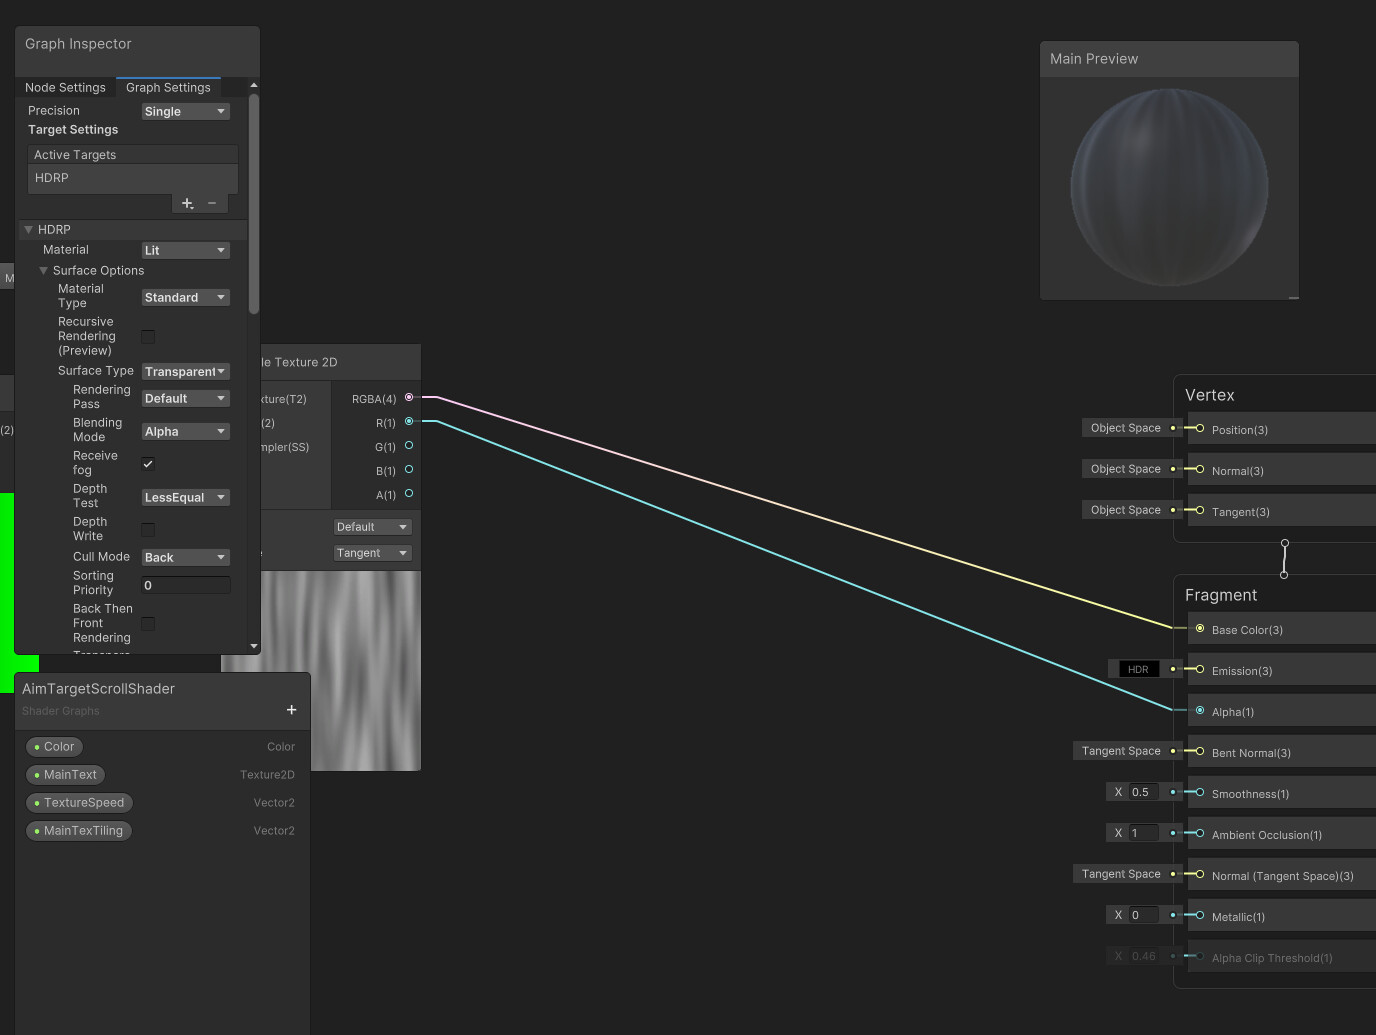Click Position Object Space label chip
Screen dimensions: 1376x1035
pos(1126,428)
